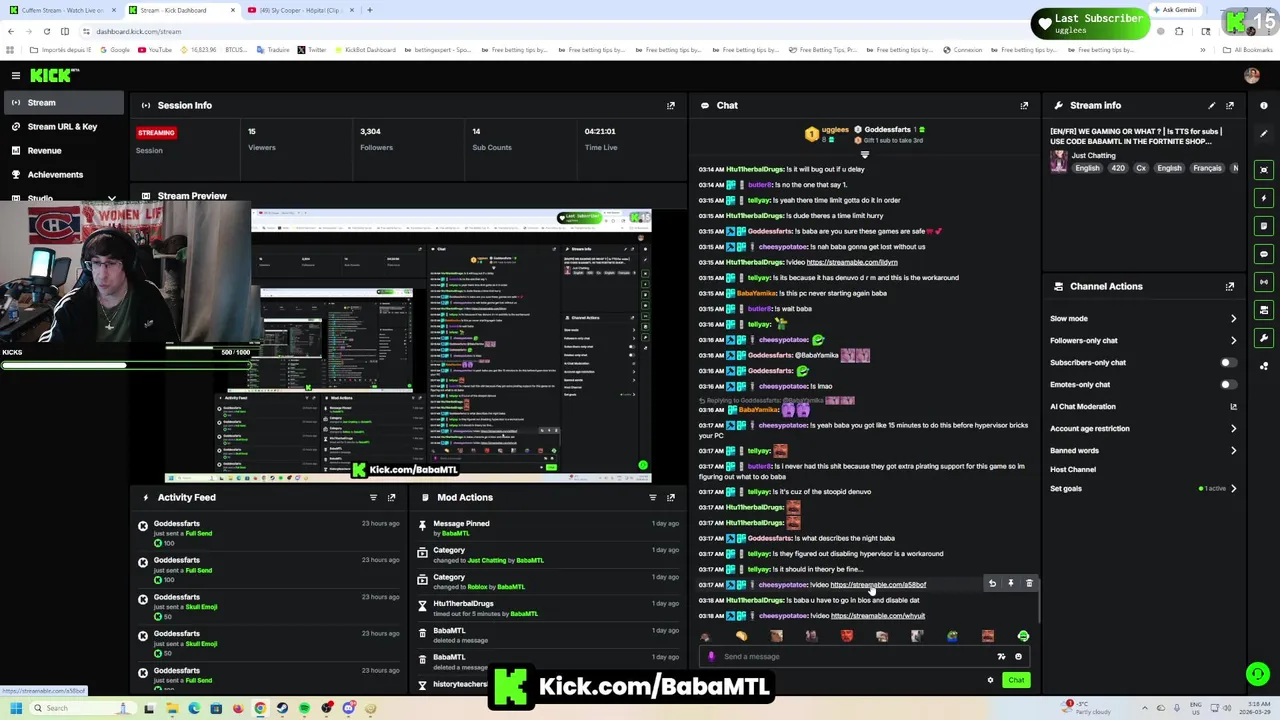Open streamable.com/lidyrn link in chat
The width and height of the screenshot is (1280, 720).
click(852, 262)
